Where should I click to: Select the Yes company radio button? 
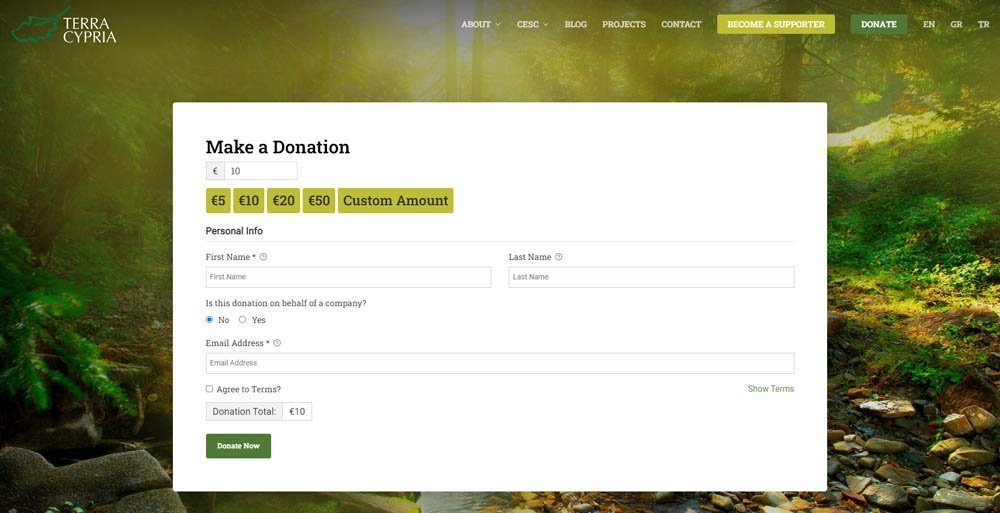point(242,320)
